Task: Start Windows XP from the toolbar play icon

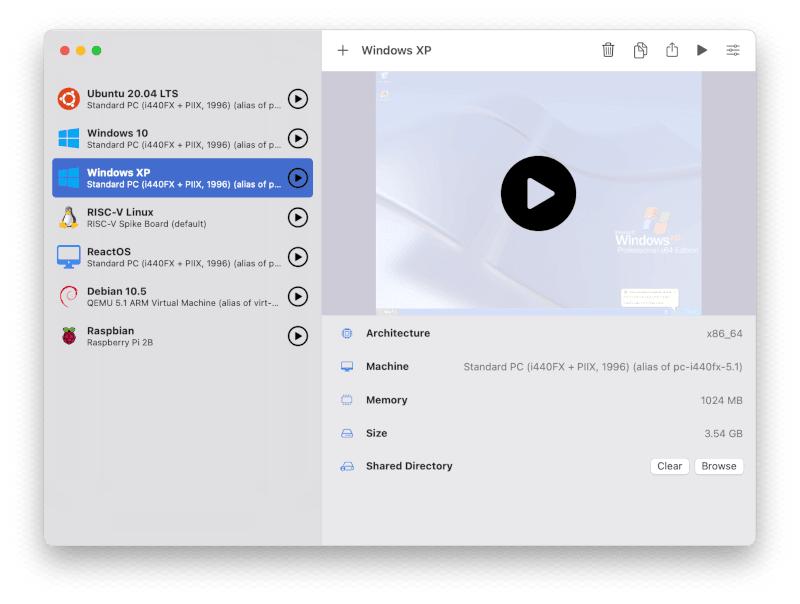Action: pos(702,50)
